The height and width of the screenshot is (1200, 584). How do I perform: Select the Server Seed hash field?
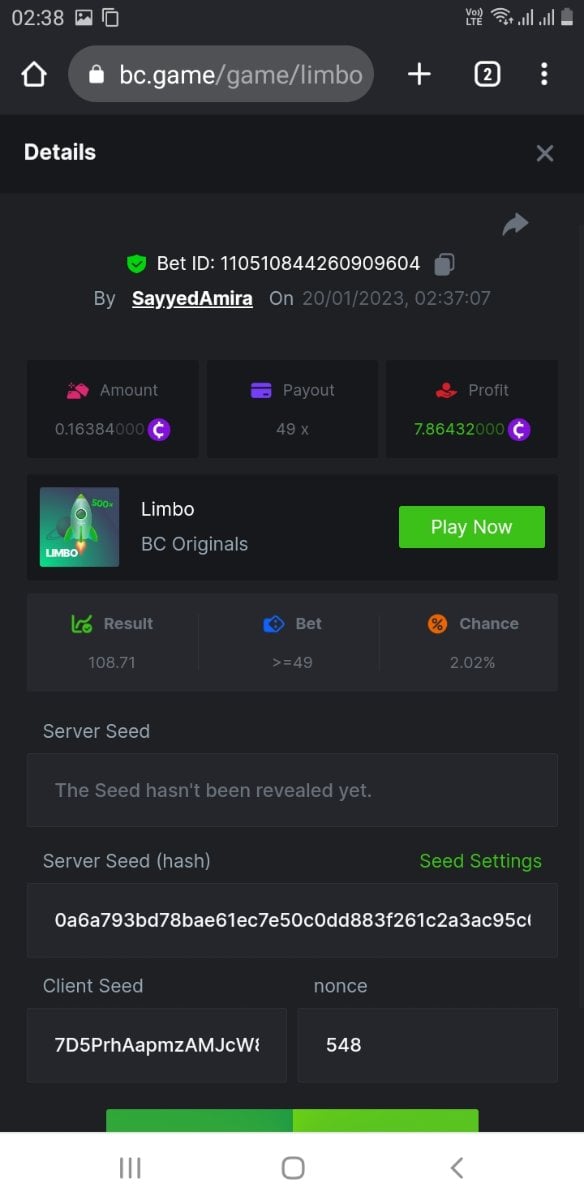[292, 920]
